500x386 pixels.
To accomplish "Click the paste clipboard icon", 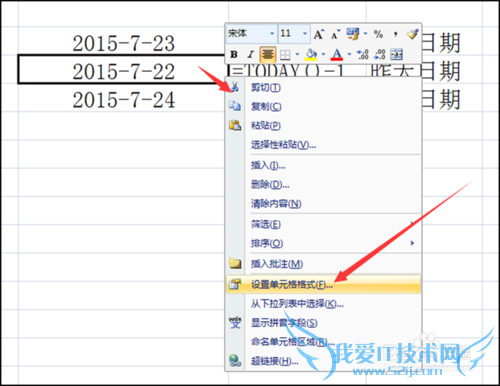I will click(x=235, y=125).
